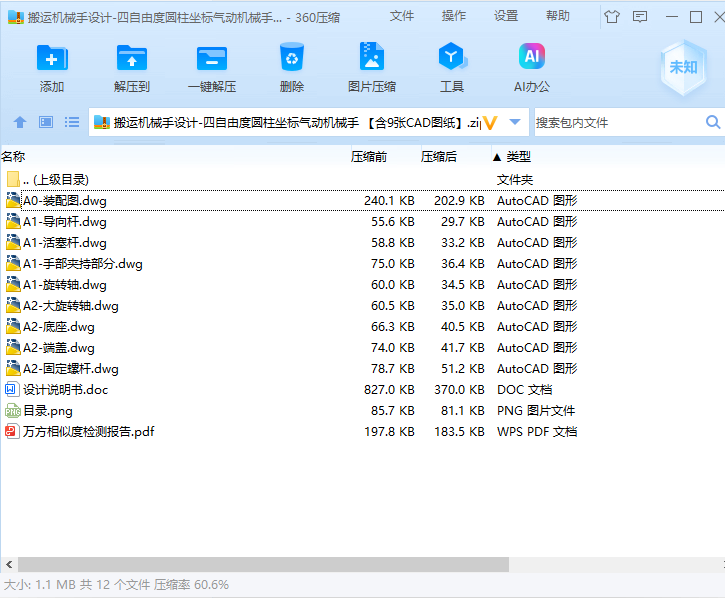Sort by the 类型 column header
The height and width of the screenshot is (598, 725).
click(518, 157)
